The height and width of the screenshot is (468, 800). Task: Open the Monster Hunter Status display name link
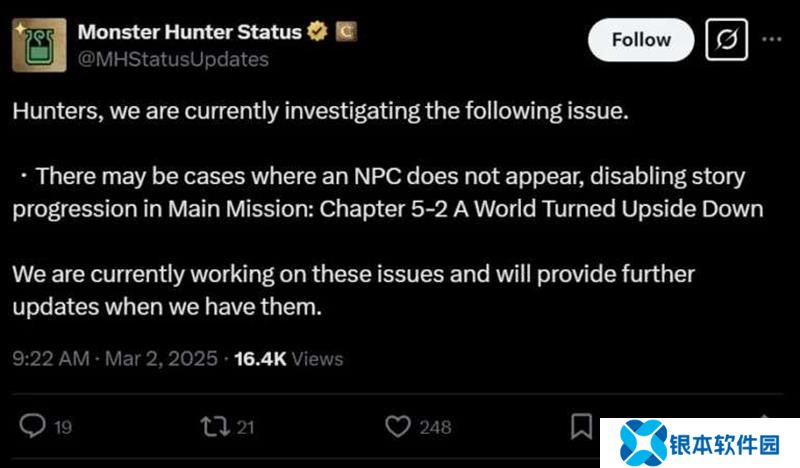point(189,32)
